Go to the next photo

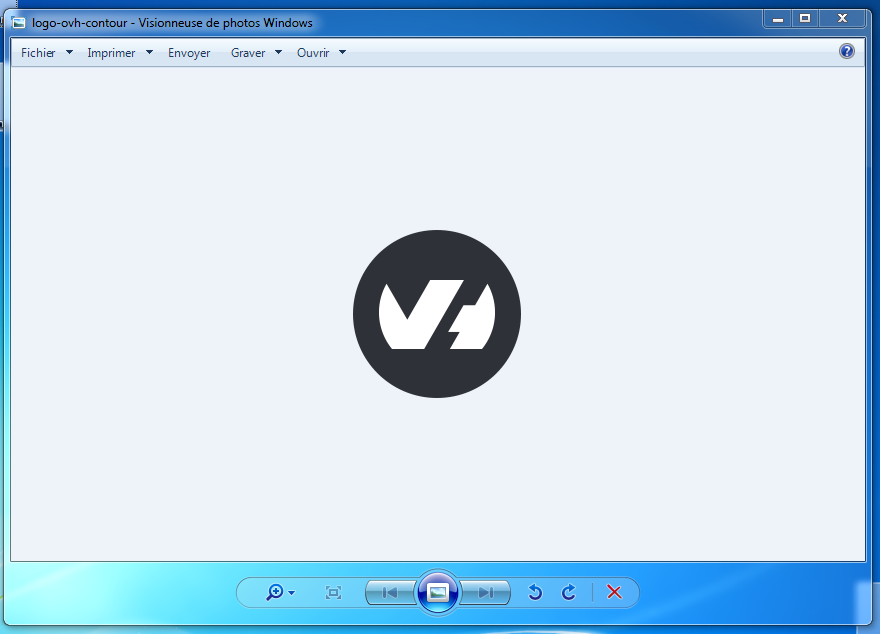pyautogui.click(x=486, y=593)
